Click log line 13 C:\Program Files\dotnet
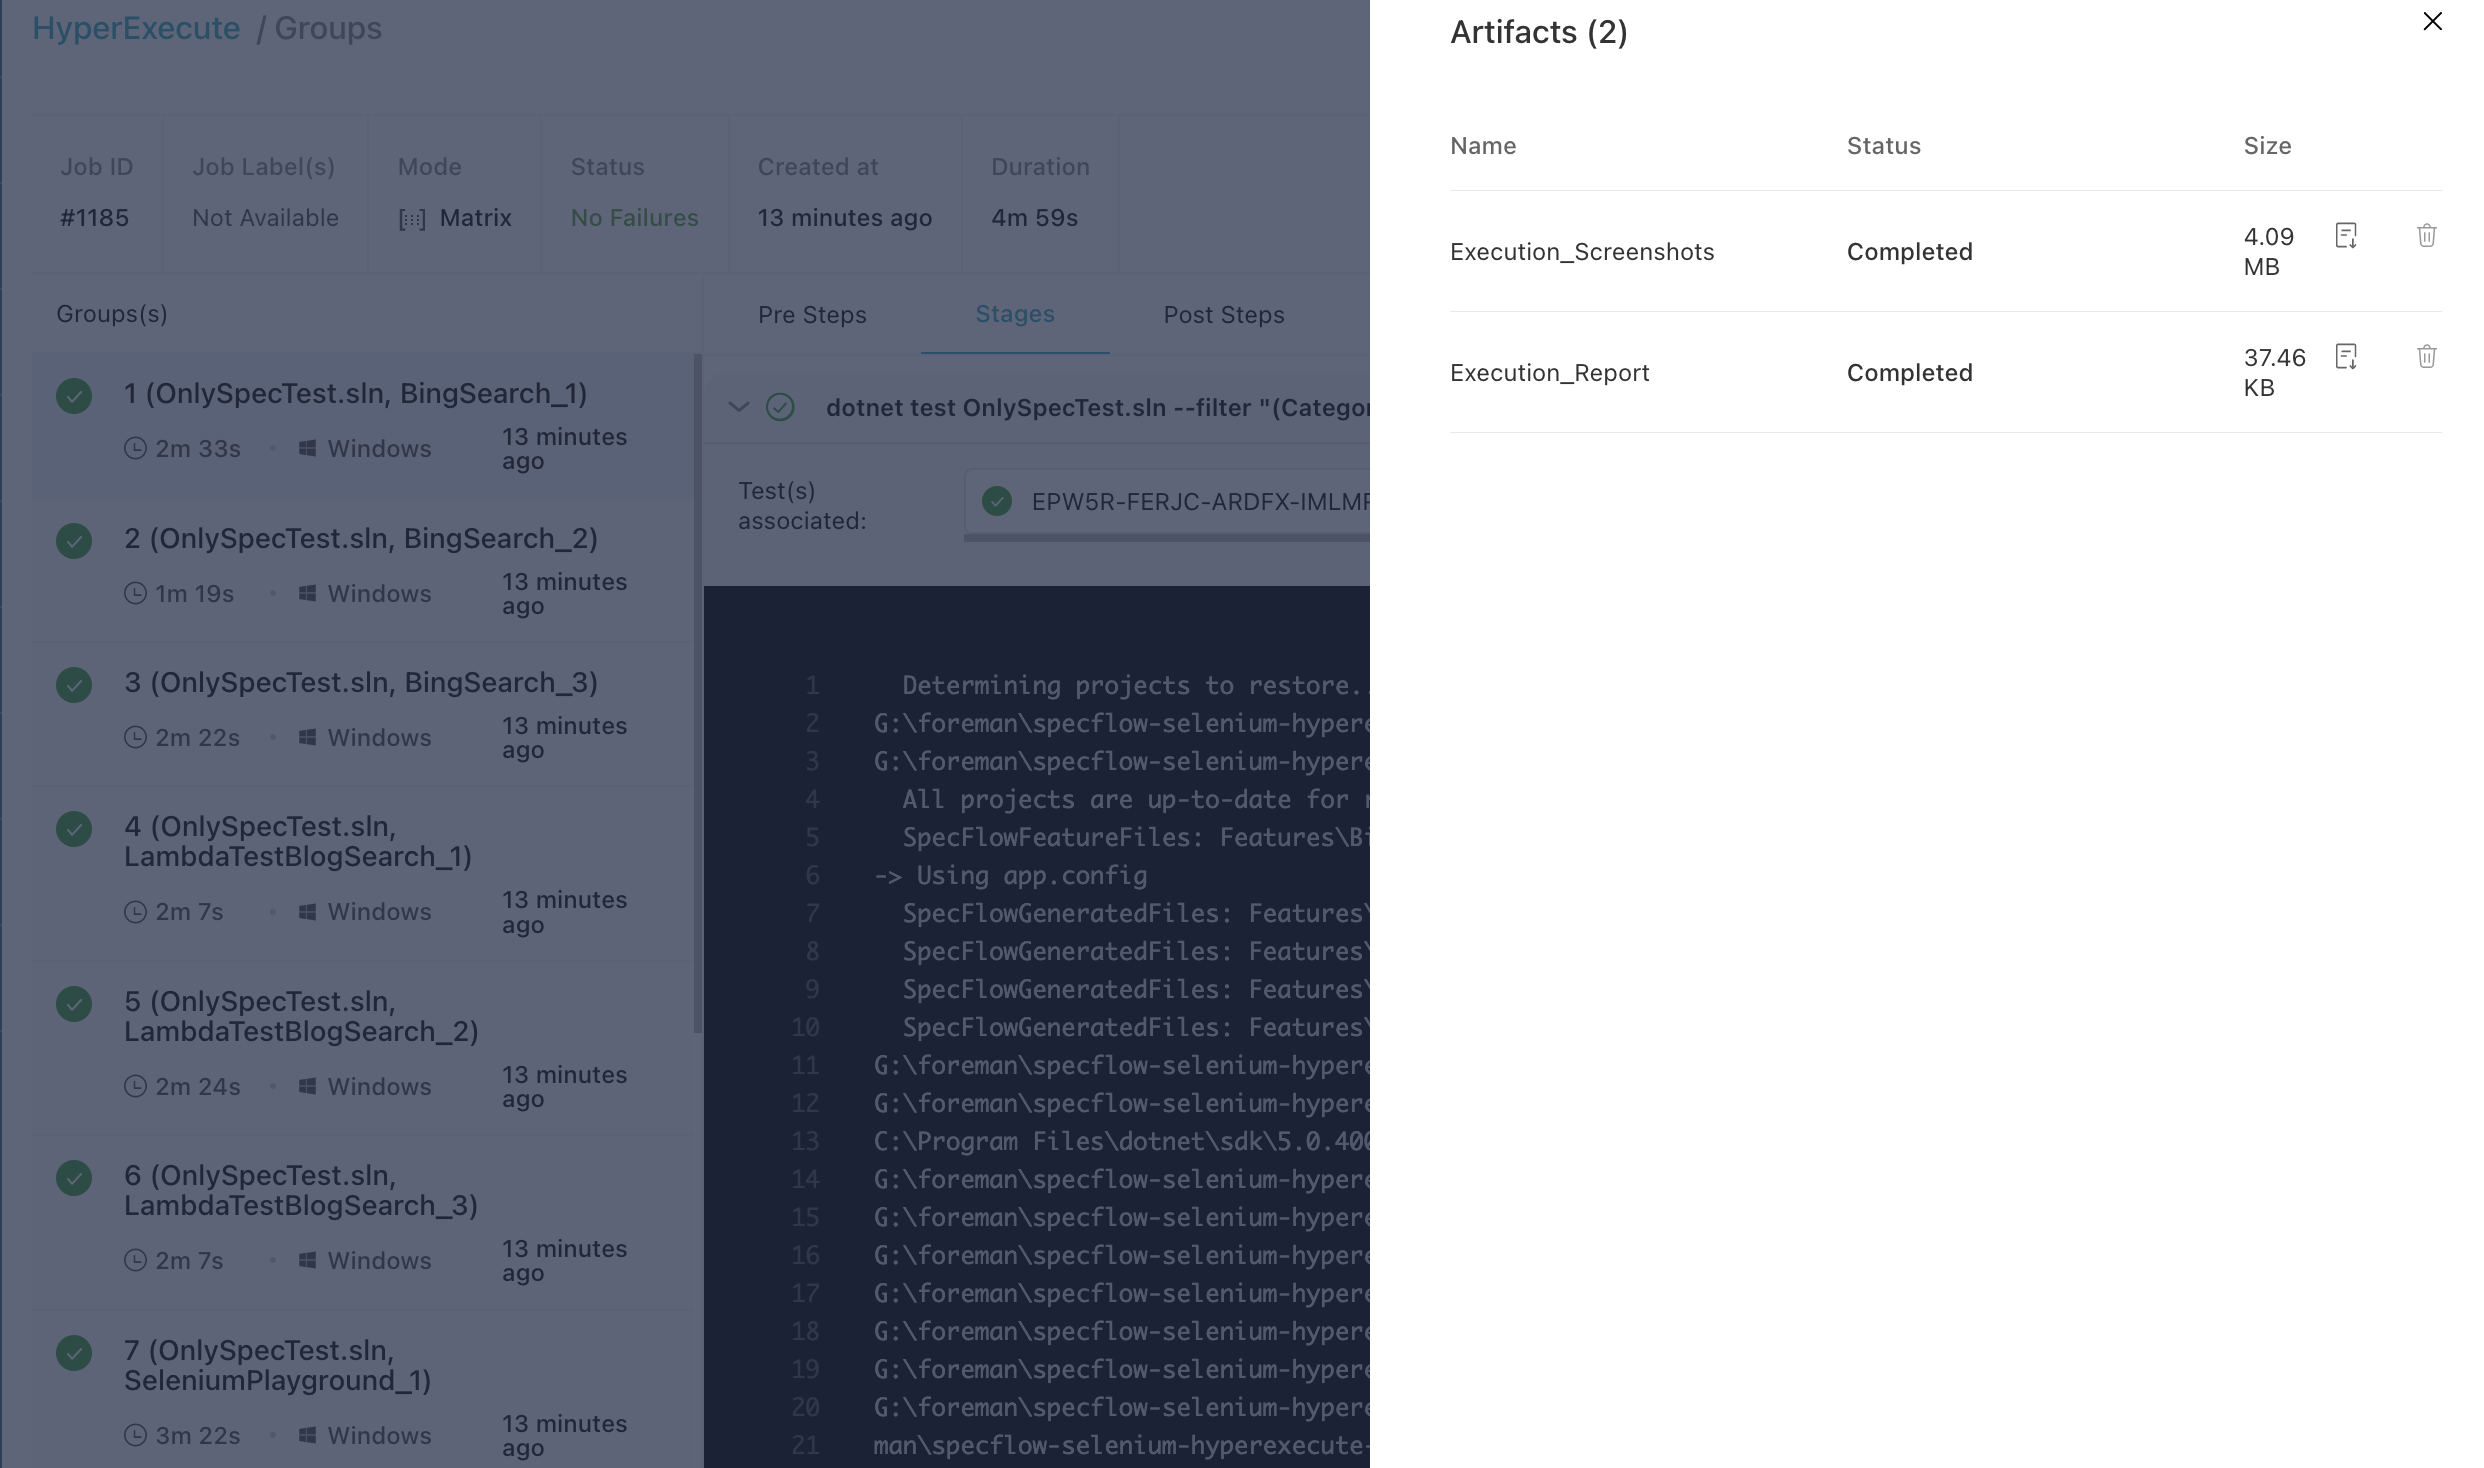Screen dimensions: 2484x1468 tap(1120, 1142)
